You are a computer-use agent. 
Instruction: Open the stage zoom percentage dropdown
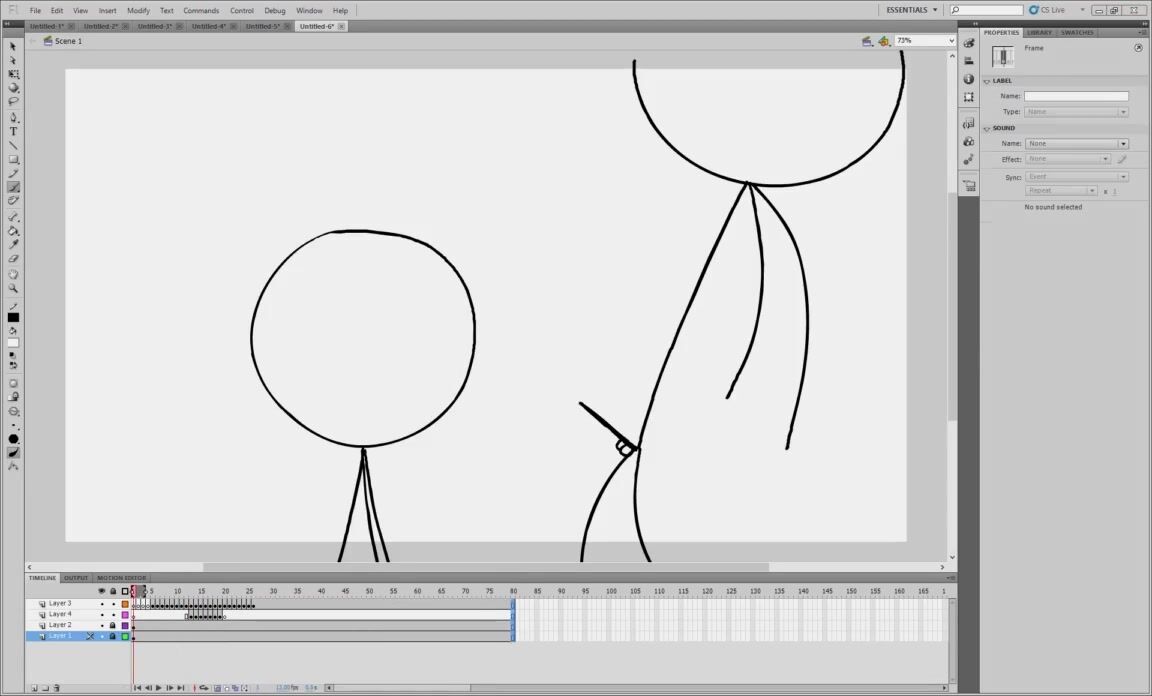951,41
